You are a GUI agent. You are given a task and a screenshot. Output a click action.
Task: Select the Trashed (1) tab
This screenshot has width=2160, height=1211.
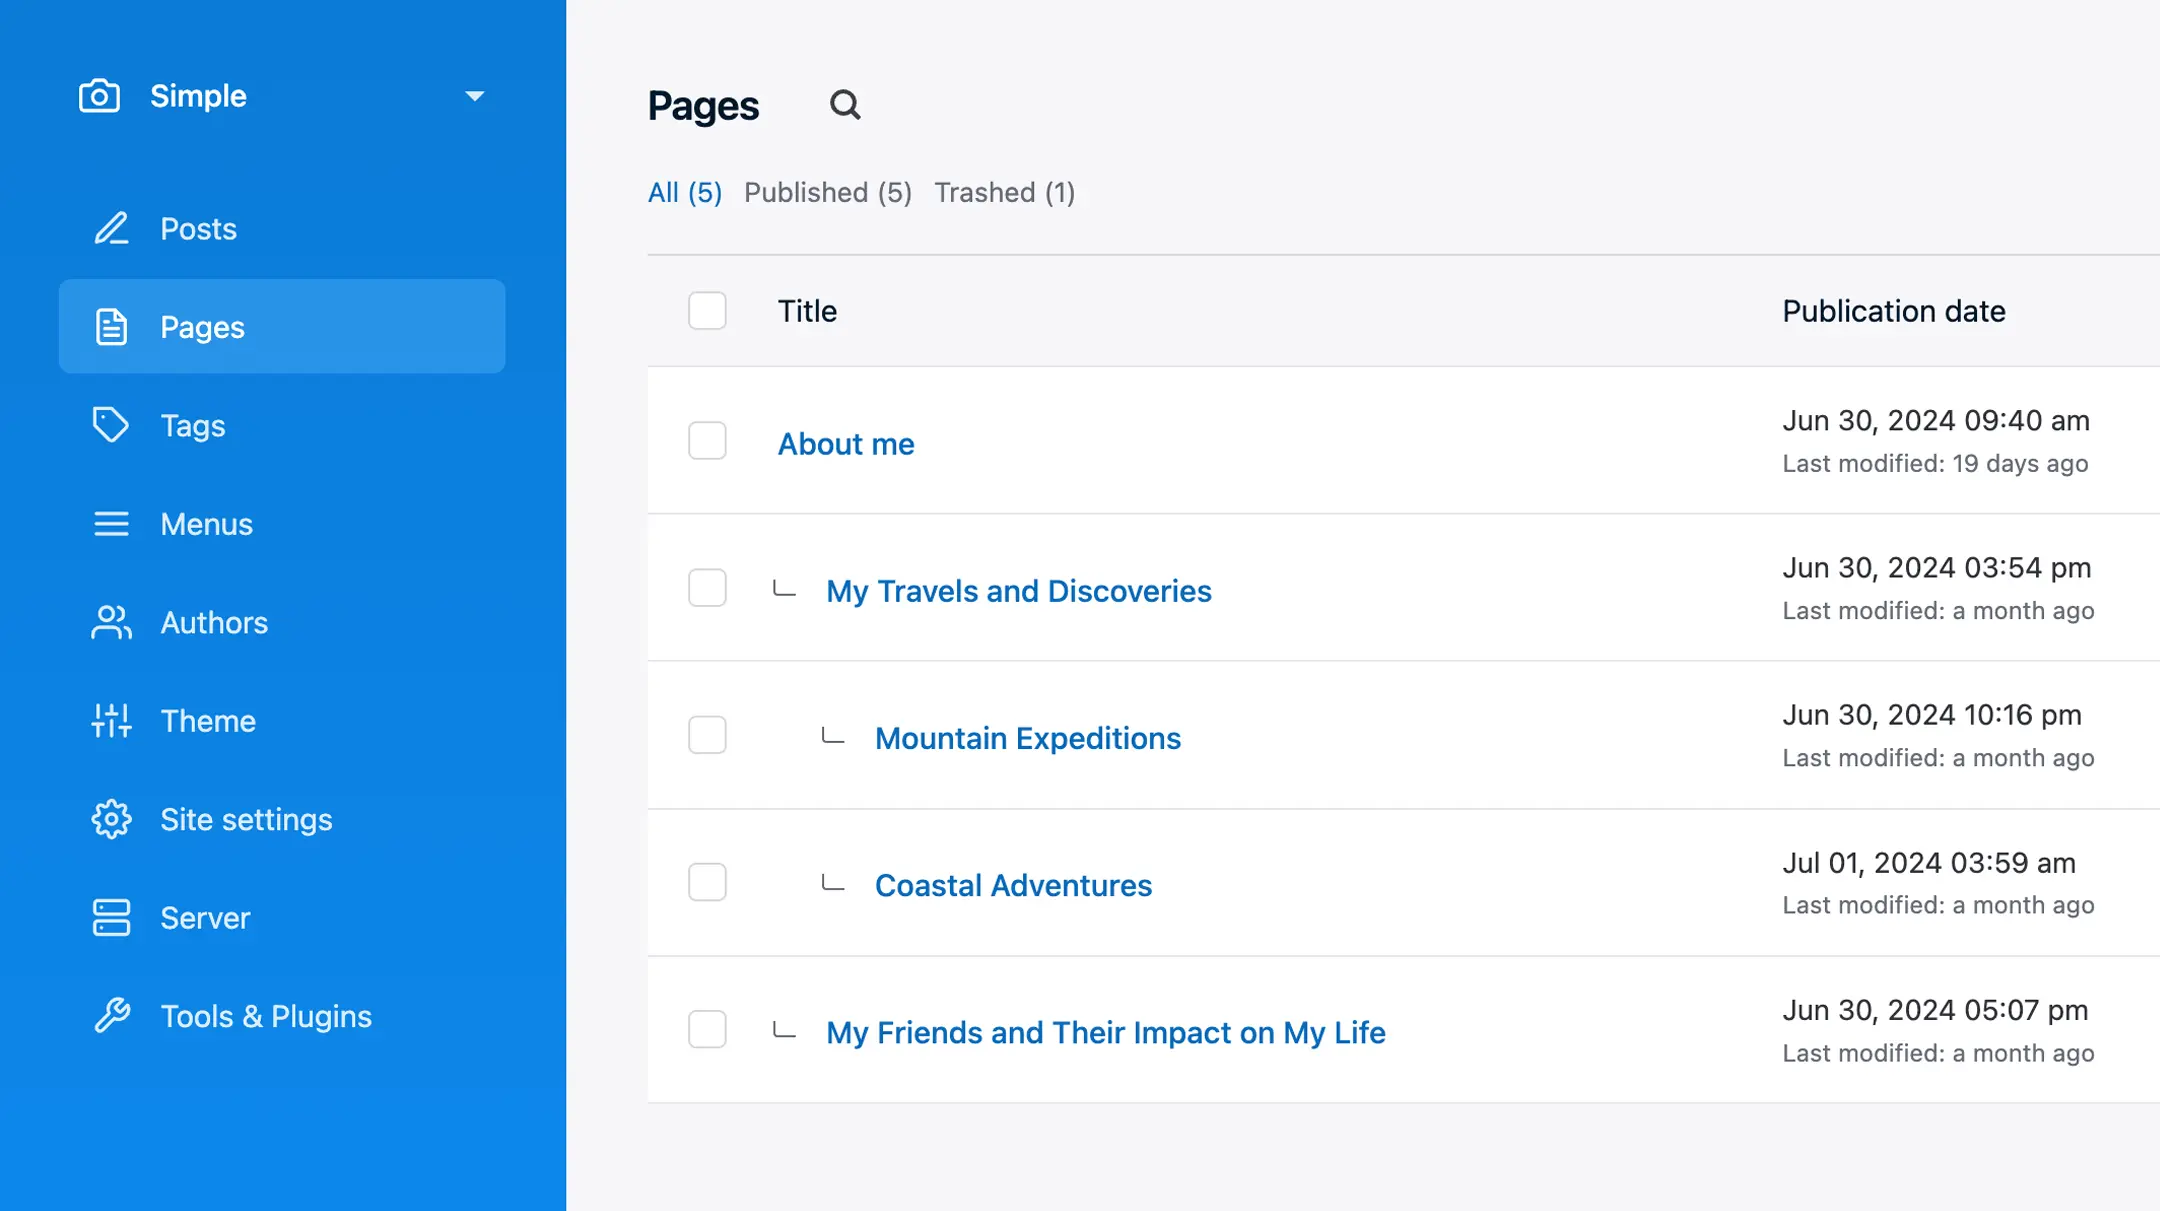1004,191
